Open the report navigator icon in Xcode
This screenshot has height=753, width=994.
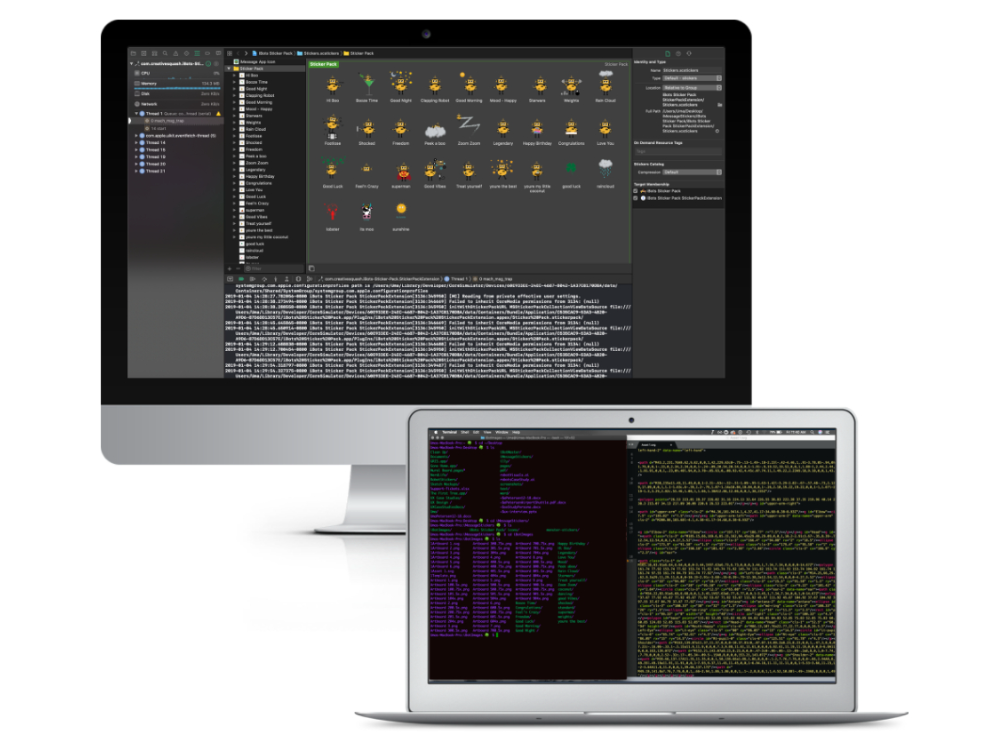[x=218, y=53]
